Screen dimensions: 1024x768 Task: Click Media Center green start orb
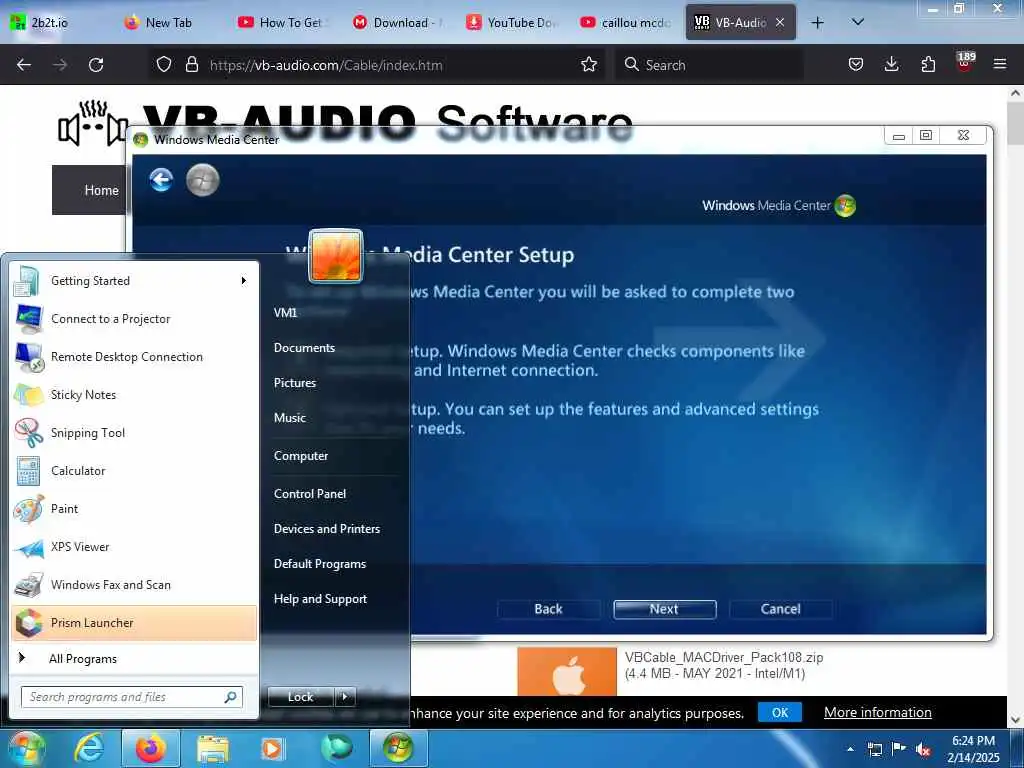point(202,180)
